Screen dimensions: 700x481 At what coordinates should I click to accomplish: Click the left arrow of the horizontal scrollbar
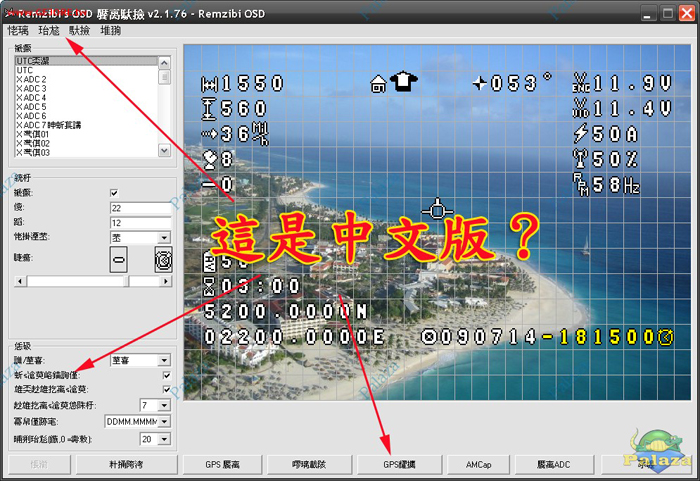[x=20, y=281]
